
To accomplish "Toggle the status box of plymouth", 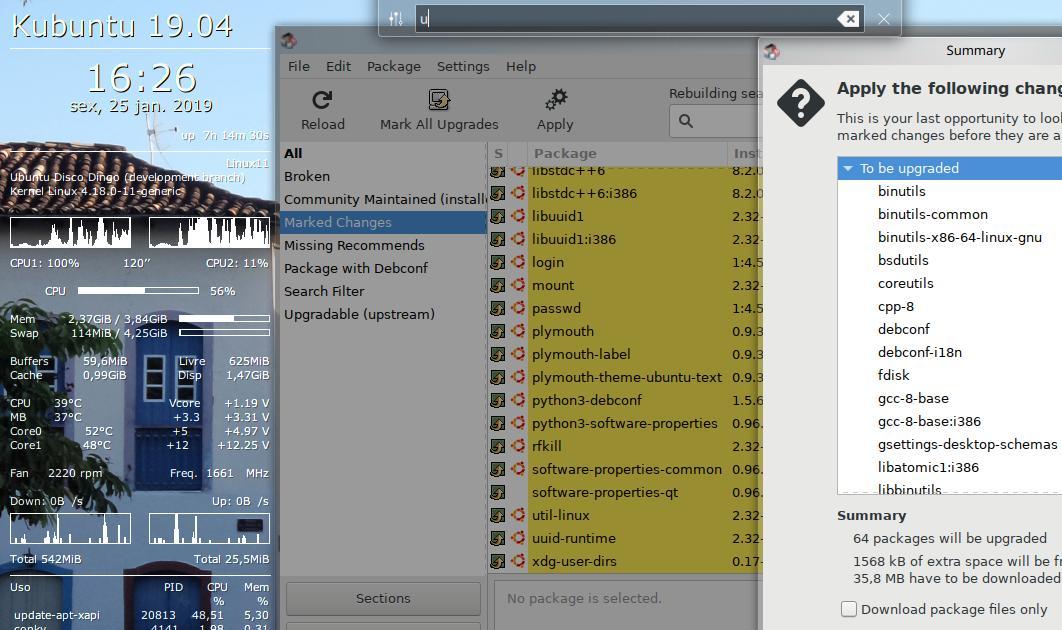I will pos(498,331).
